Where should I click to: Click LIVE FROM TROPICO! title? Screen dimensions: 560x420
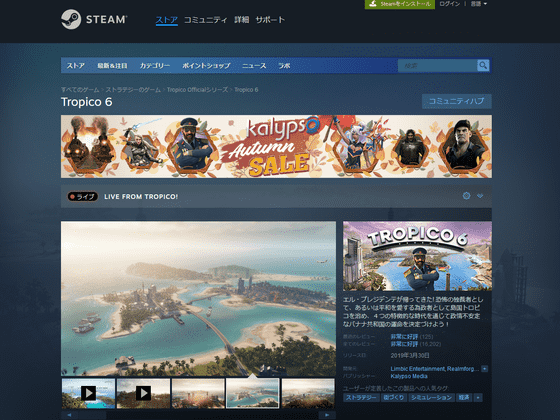[x=141, y=196]
